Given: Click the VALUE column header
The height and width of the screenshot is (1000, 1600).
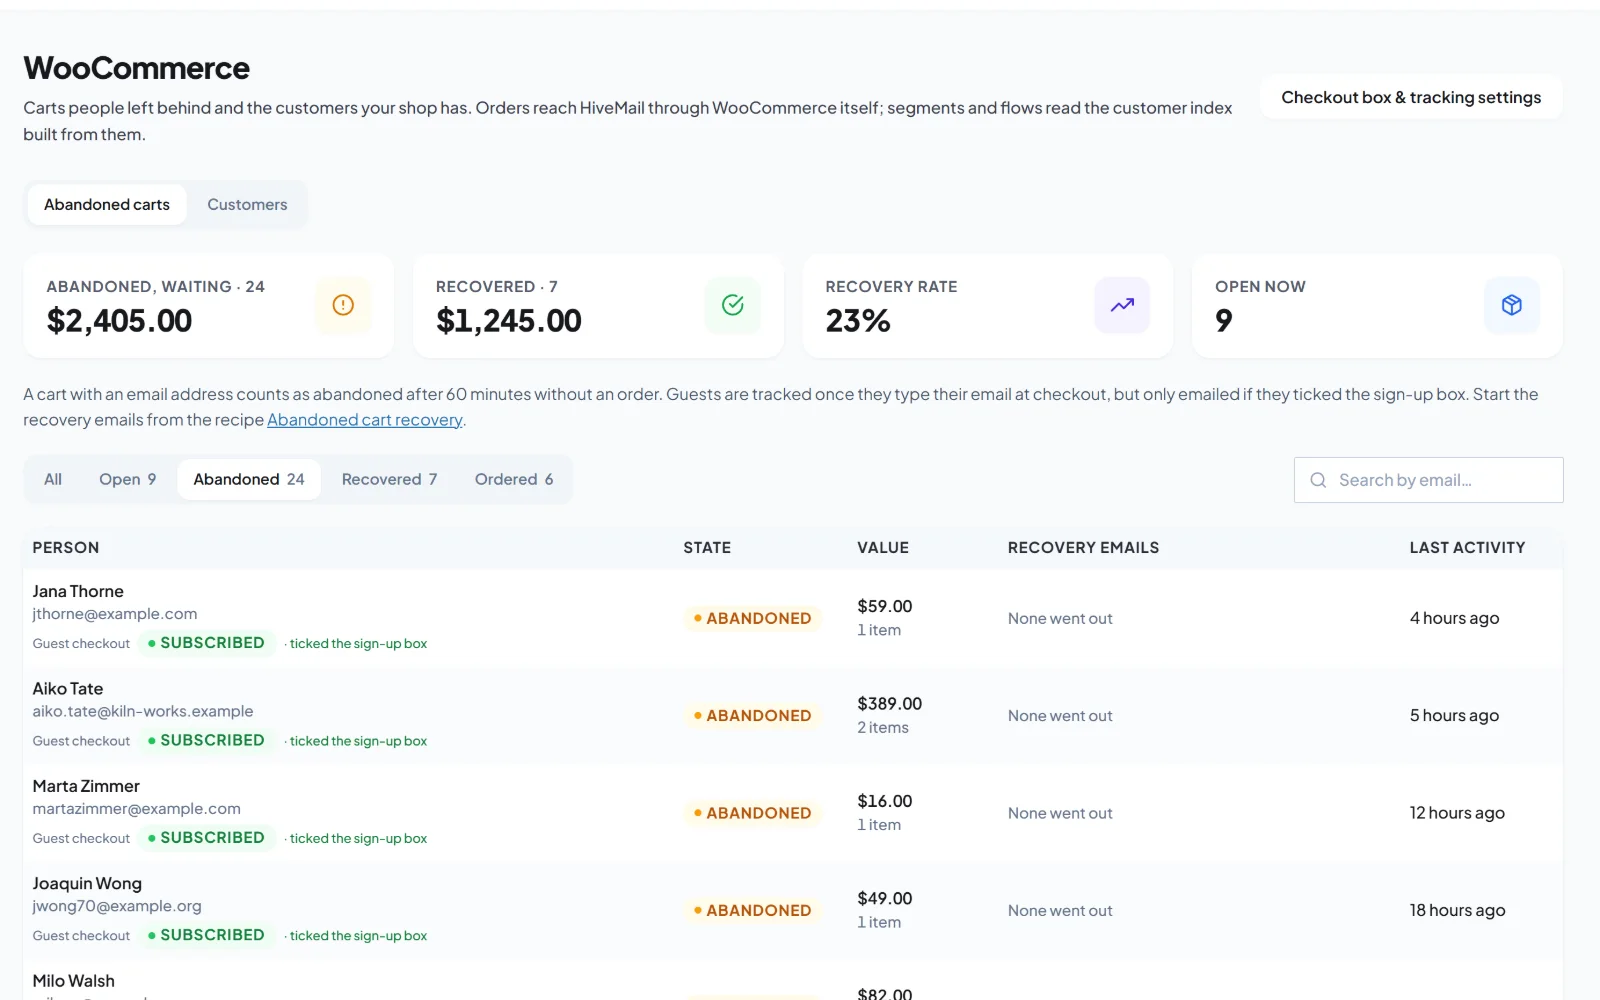Looking at the screenshot, I should tap(883, 548).
